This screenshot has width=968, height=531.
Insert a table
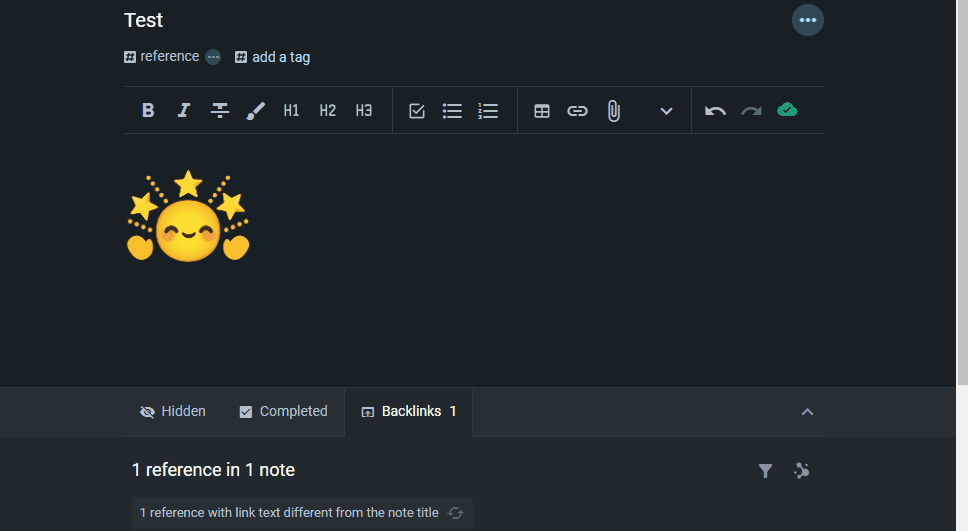[x=542, y=111]
